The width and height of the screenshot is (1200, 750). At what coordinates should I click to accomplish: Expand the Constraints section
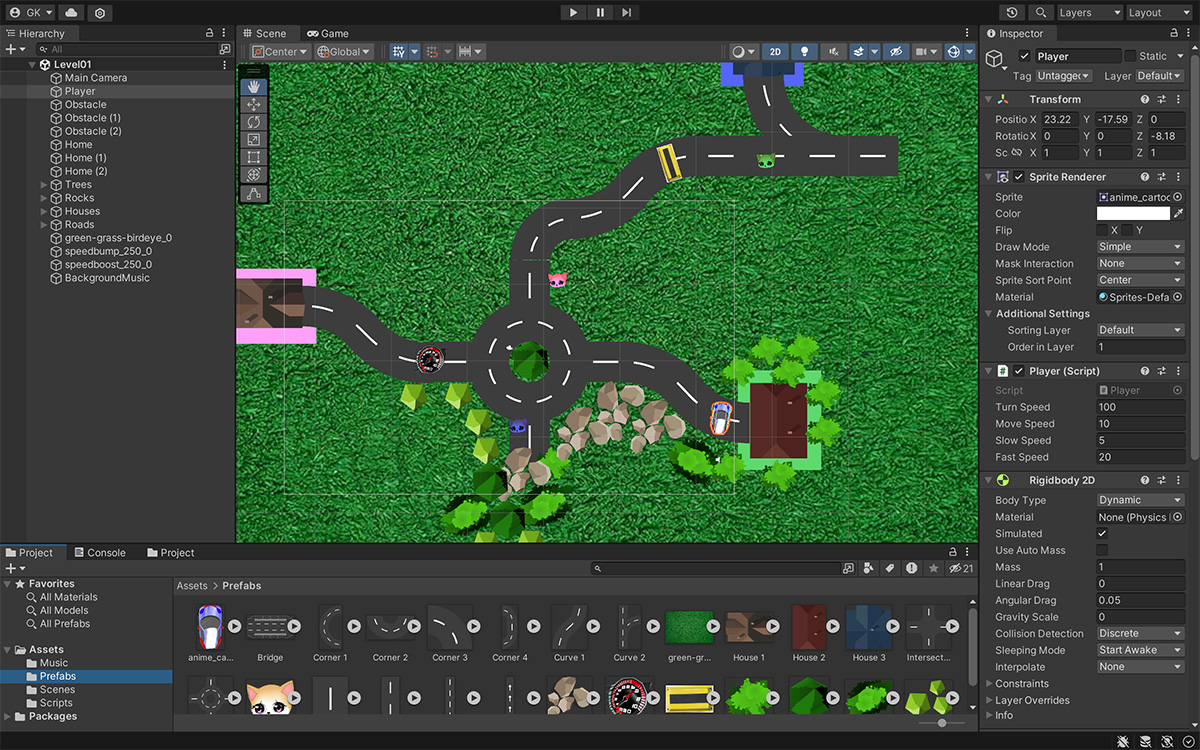coord(987,684)
